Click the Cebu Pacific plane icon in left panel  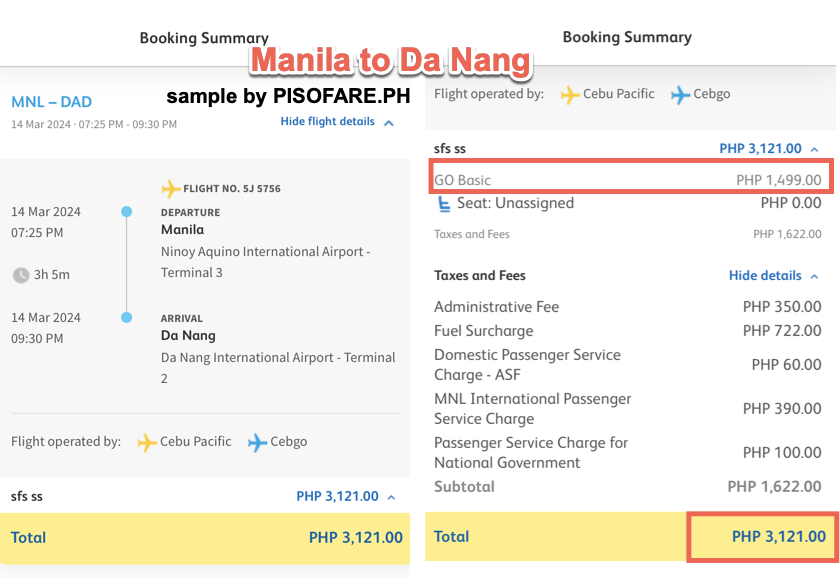(147, 442)
